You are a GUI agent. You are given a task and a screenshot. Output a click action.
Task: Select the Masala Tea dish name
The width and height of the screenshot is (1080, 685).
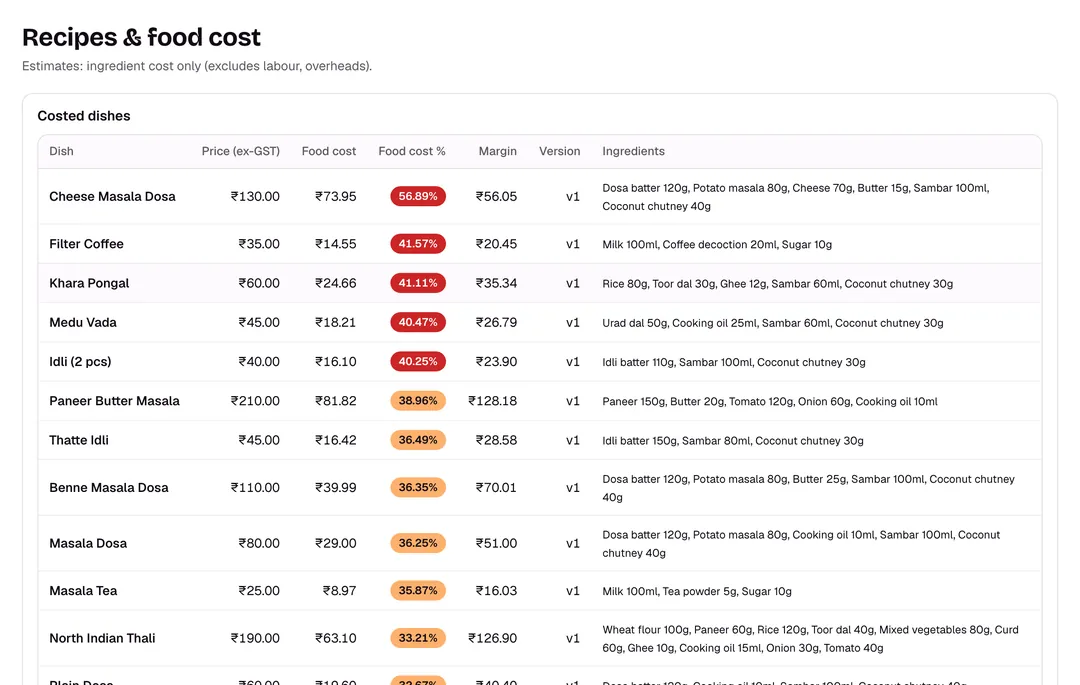click(x=83, y=591)
